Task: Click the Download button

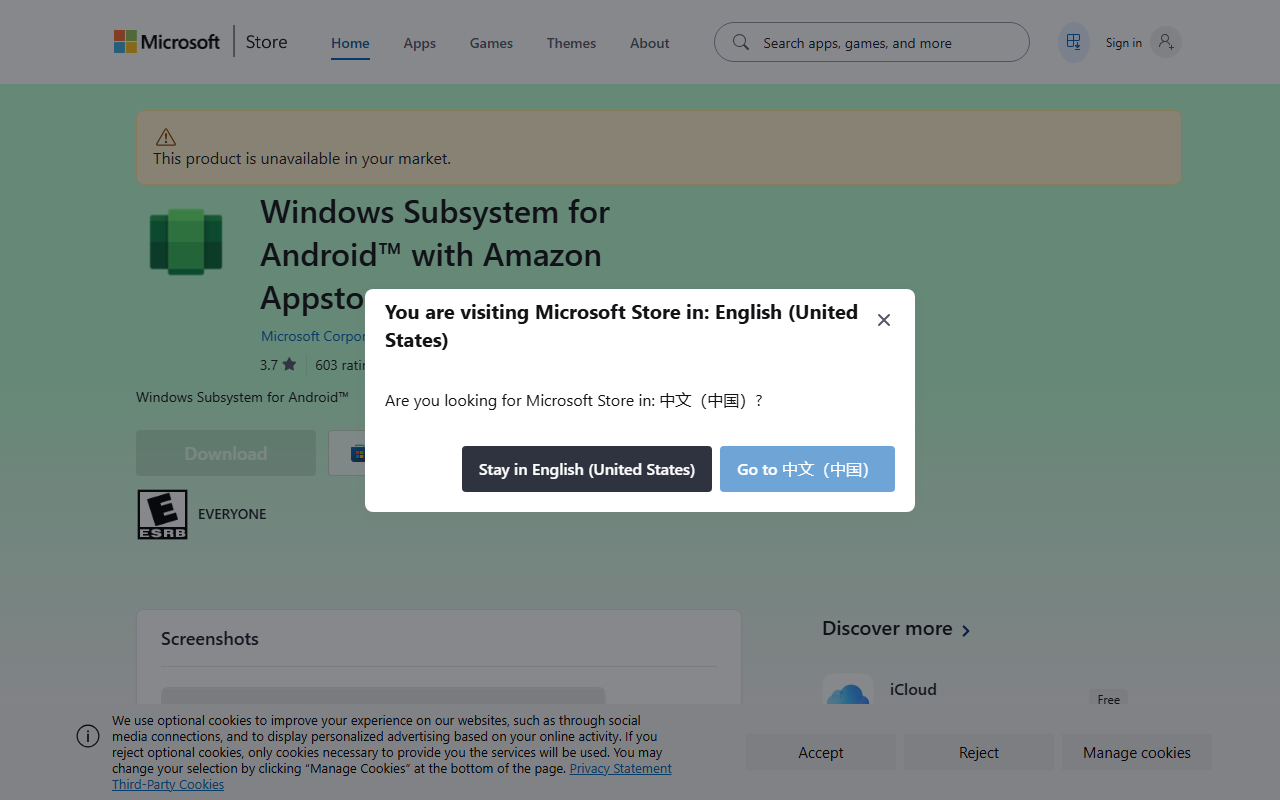Action: 226,453
